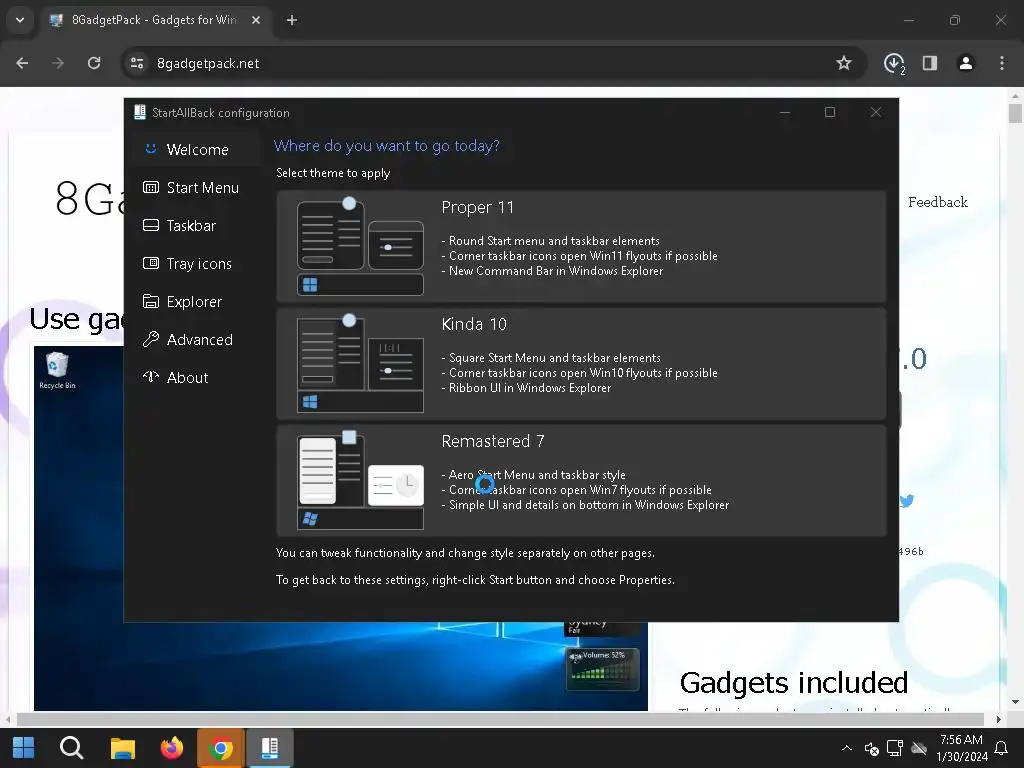Image resolution: width=1024 pixels, height=768 pixels.
Task: Click the Twitter bird icon on webpage
Action: pyautogui.click(x=906, y=501)
